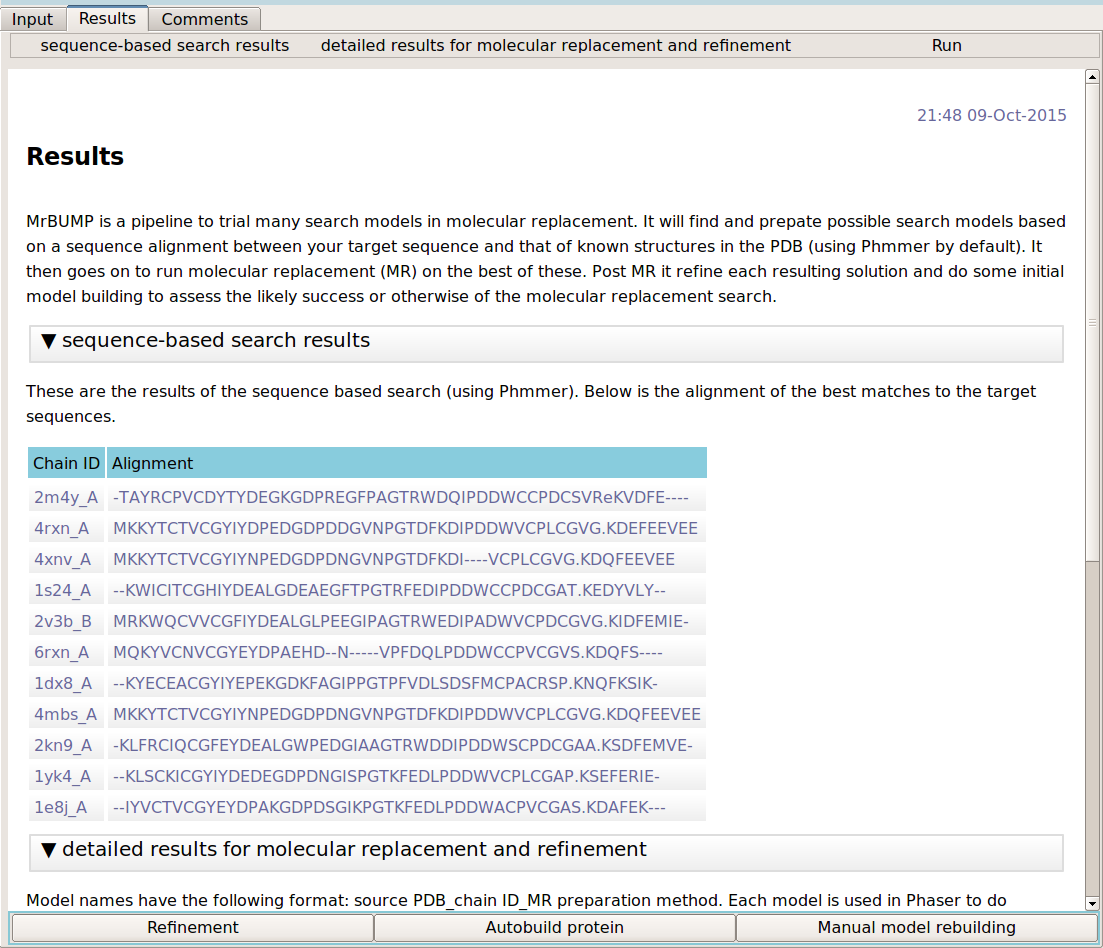Click chain ID 2m4y_A in the table
The height and width of the screenshot is (948, 1103).
(x=66, y=497)
